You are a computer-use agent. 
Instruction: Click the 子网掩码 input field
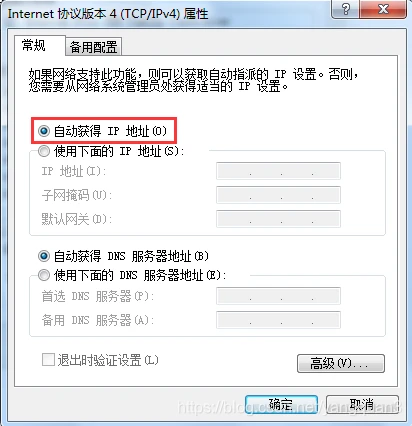coord(278,195)
